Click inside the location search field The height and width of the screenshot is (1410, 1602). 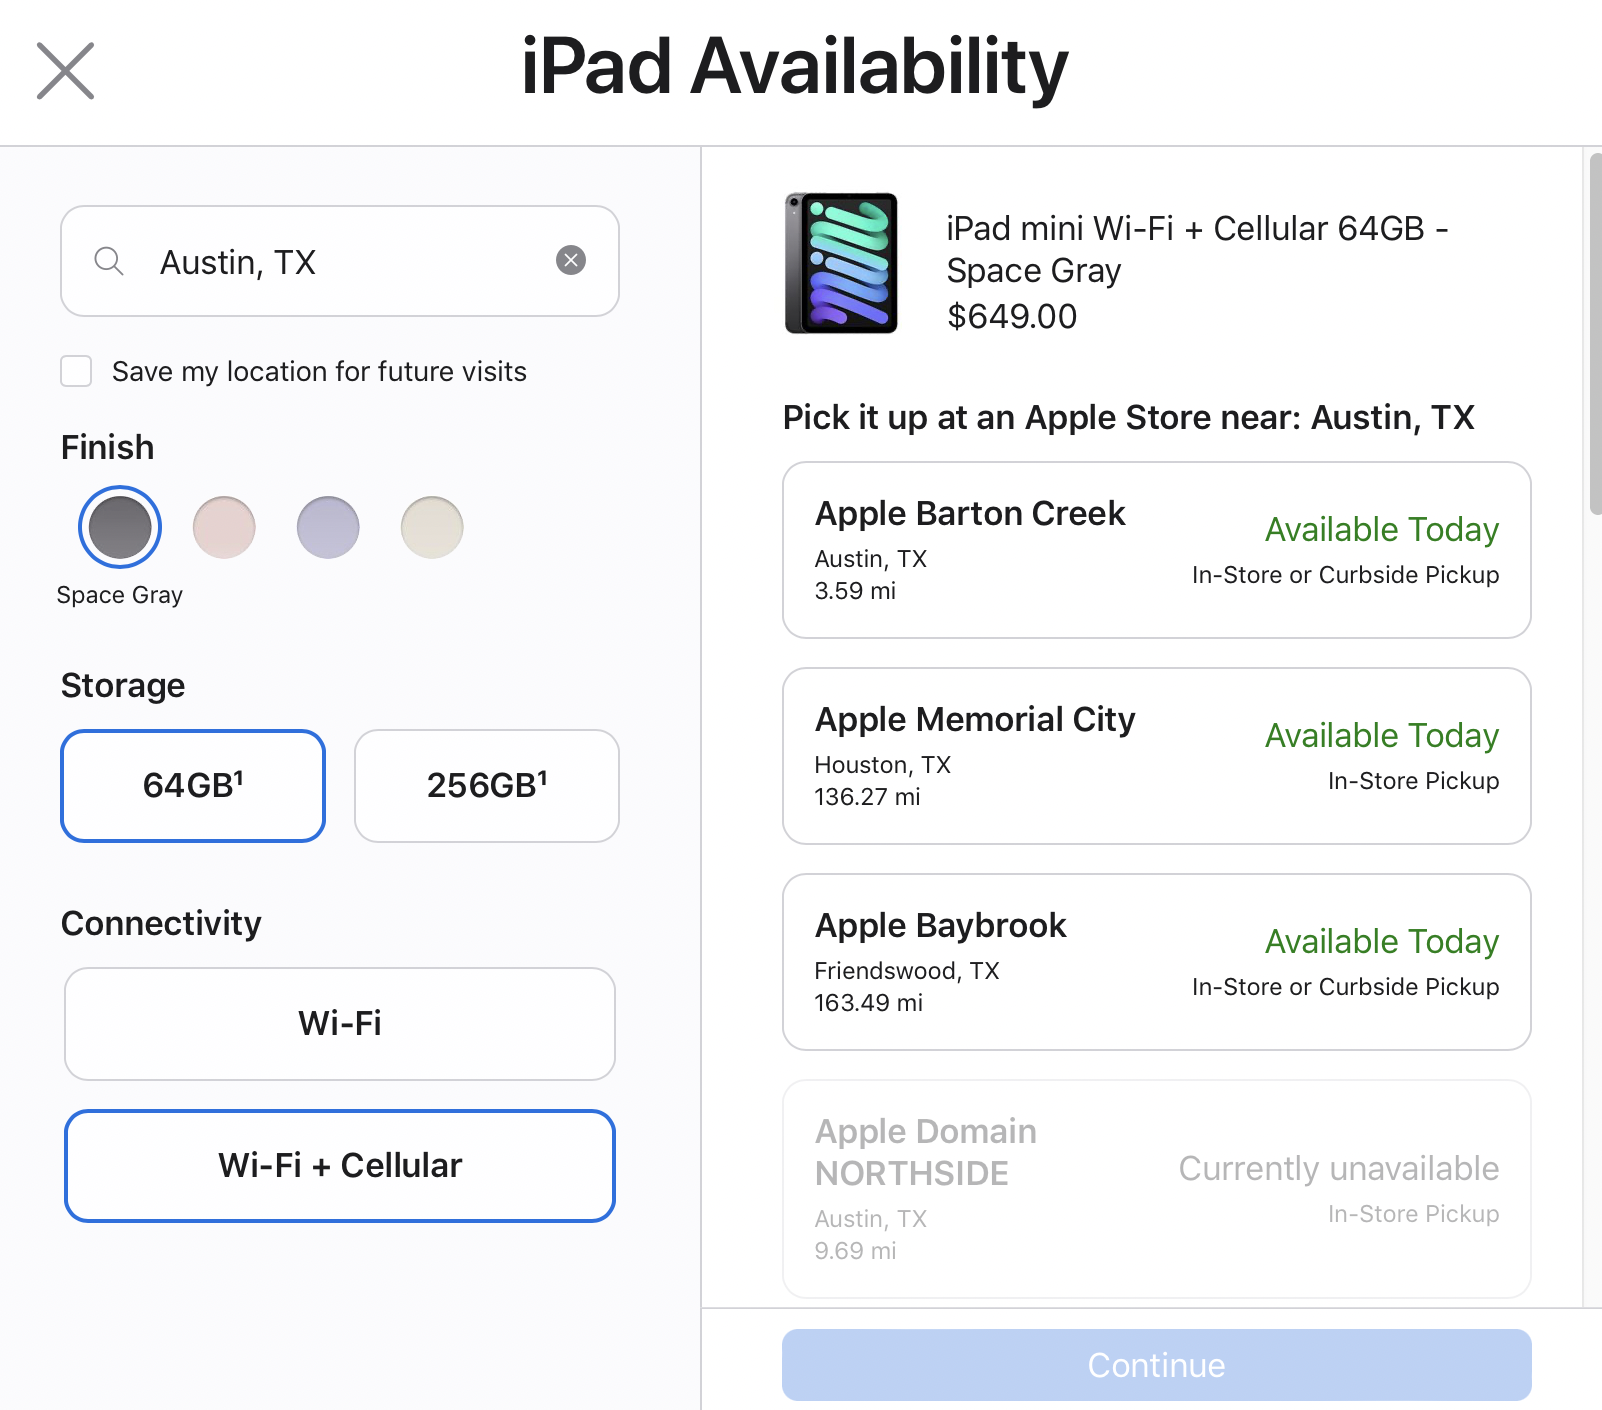pyautogui.click(x=340, y=262)
